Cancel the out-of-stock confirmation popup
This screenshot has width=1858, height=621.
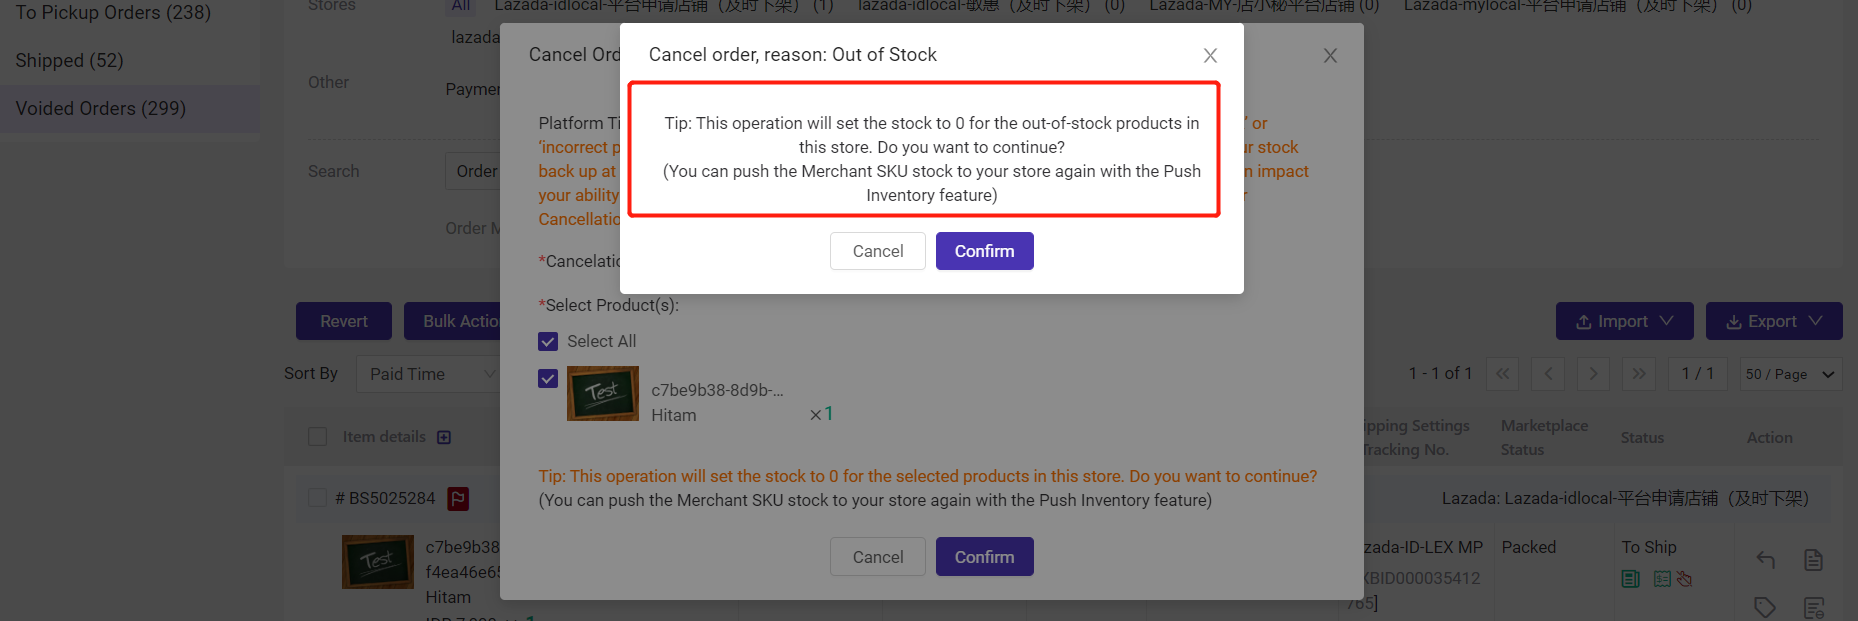pyautogui.click(x=877, y=251)
